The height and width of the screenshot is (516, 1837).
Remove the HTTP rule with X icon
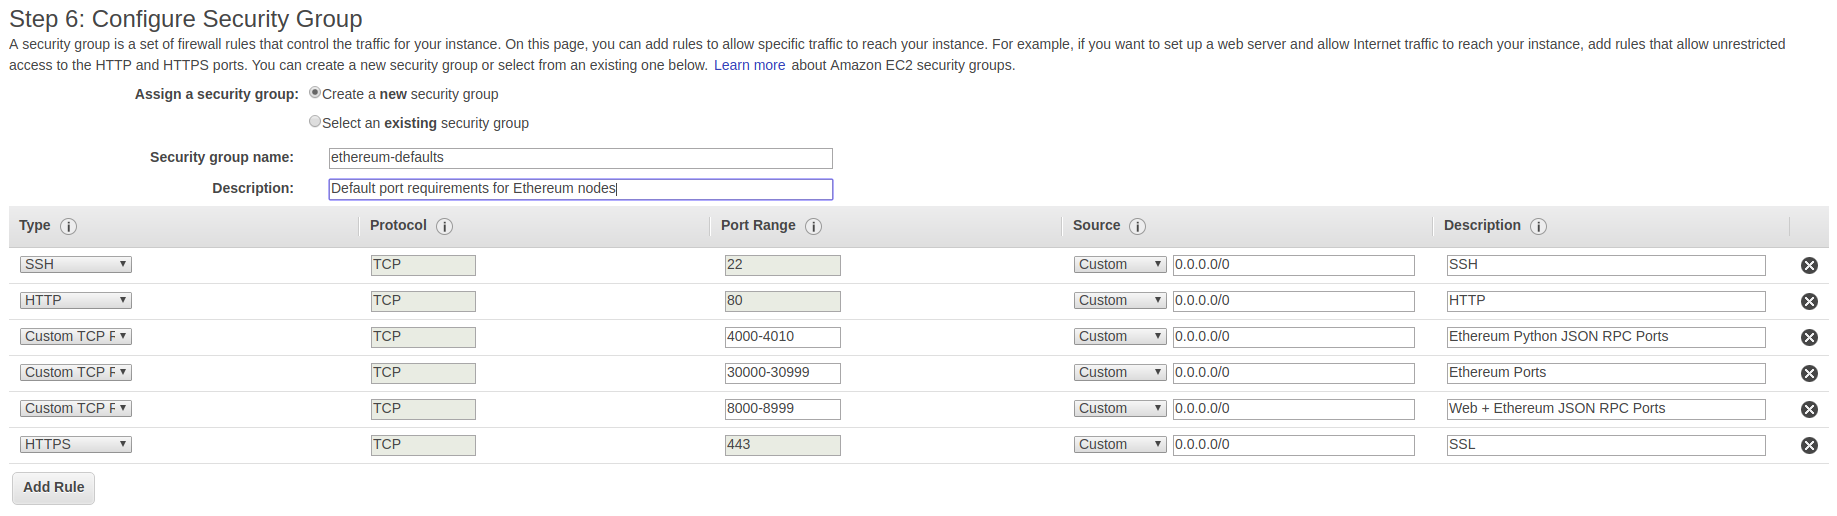tap(1809, 301)
